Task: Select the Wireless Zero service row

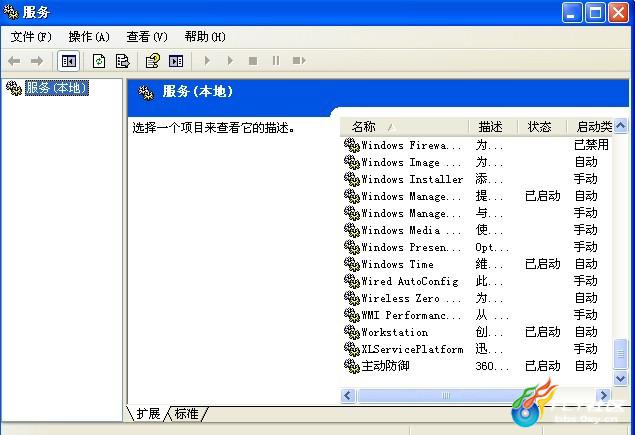Action: [477, 298]
